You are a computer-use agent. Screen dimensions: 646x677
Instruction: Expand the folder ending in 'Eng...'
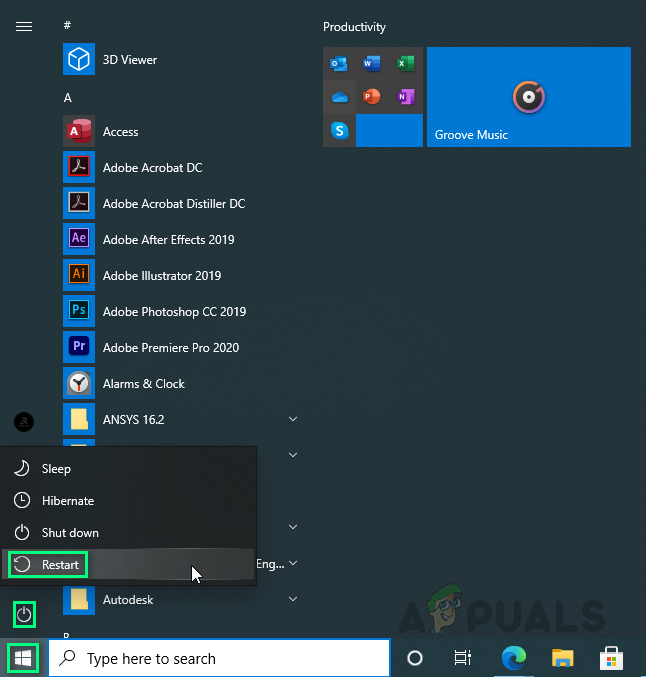click(293, 563)
